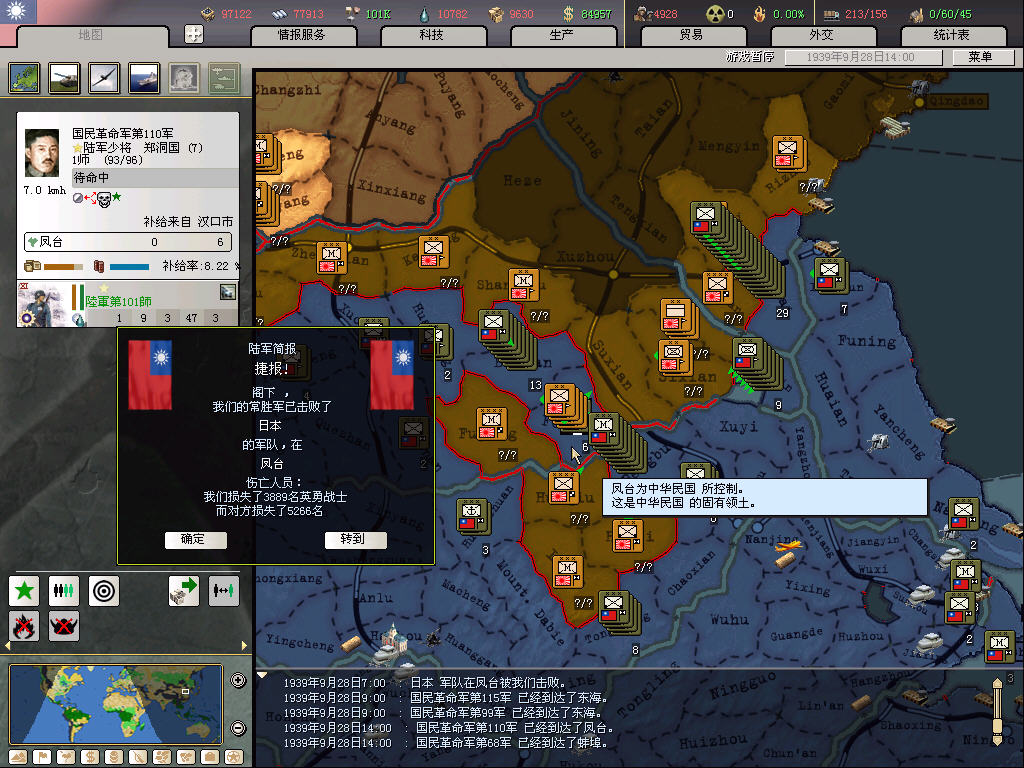Click the Xuzhou province label
The width and height of the screenshot is (1024, 768).
pos(585,256)
